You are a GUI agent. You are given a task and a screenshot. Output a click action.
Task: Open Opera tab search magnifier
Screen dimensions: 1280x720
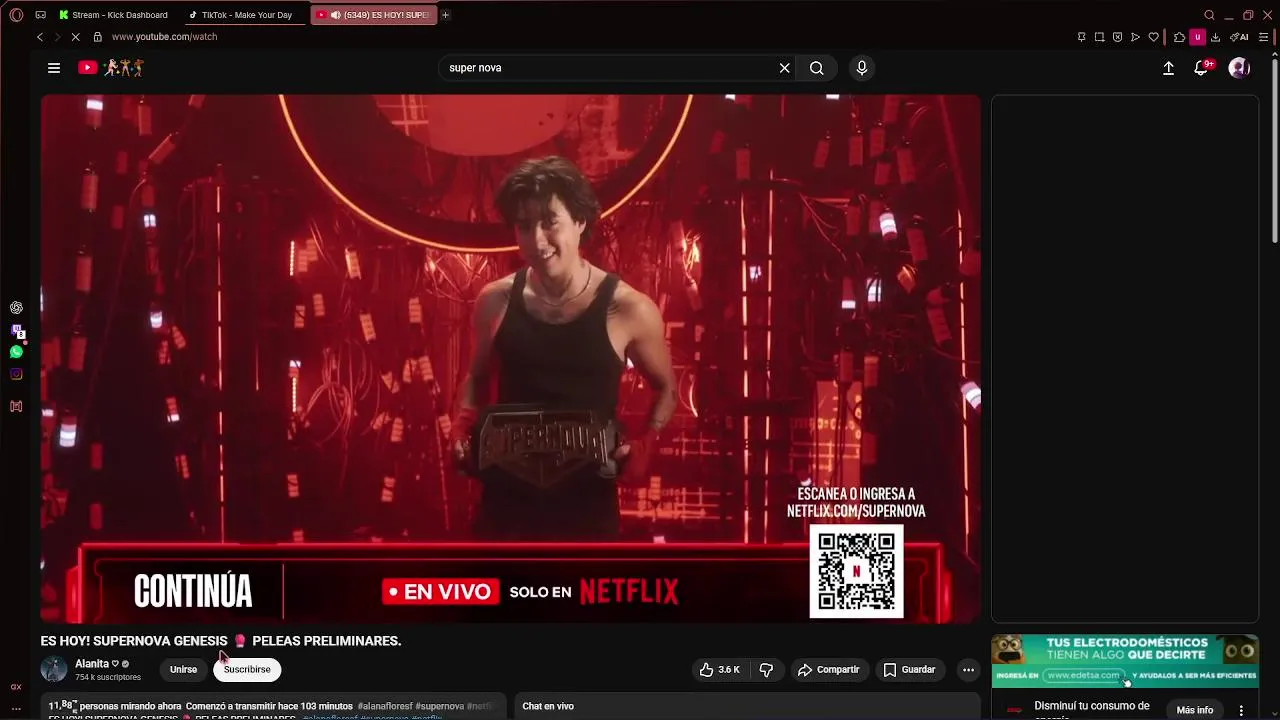tap(1209, 15)
